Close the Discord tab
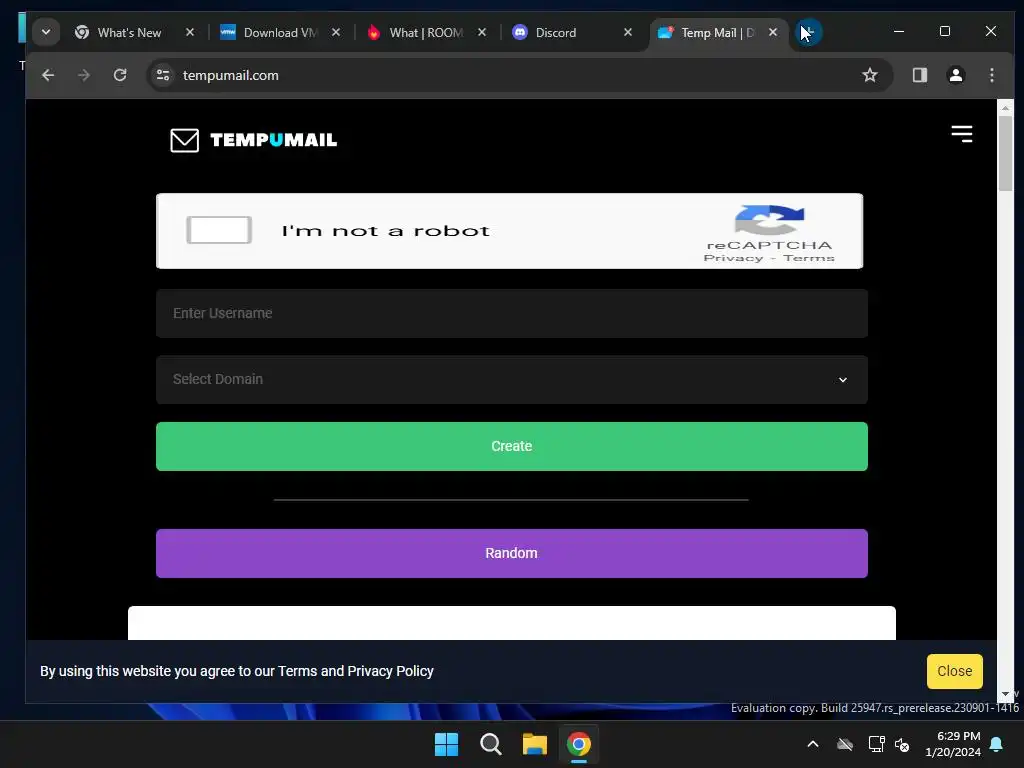The width and height of the screenshot is (1024, 768). [x=628, y=32]
